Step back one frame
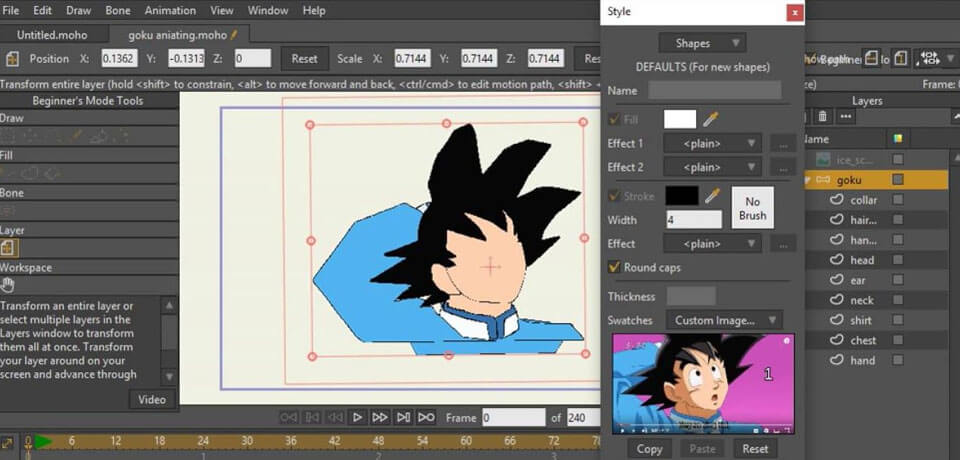 pos(334,418)
